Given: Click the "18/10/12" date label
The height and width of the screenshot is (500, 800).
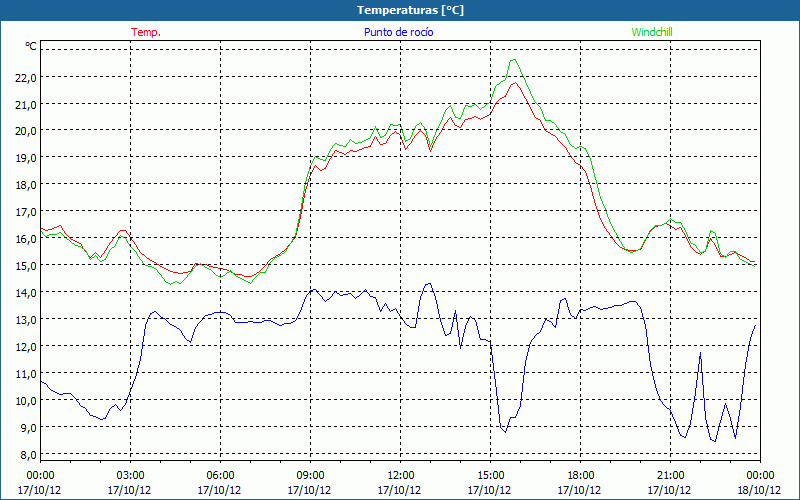Looking at the screenshot, I should (x=759, y=490).
